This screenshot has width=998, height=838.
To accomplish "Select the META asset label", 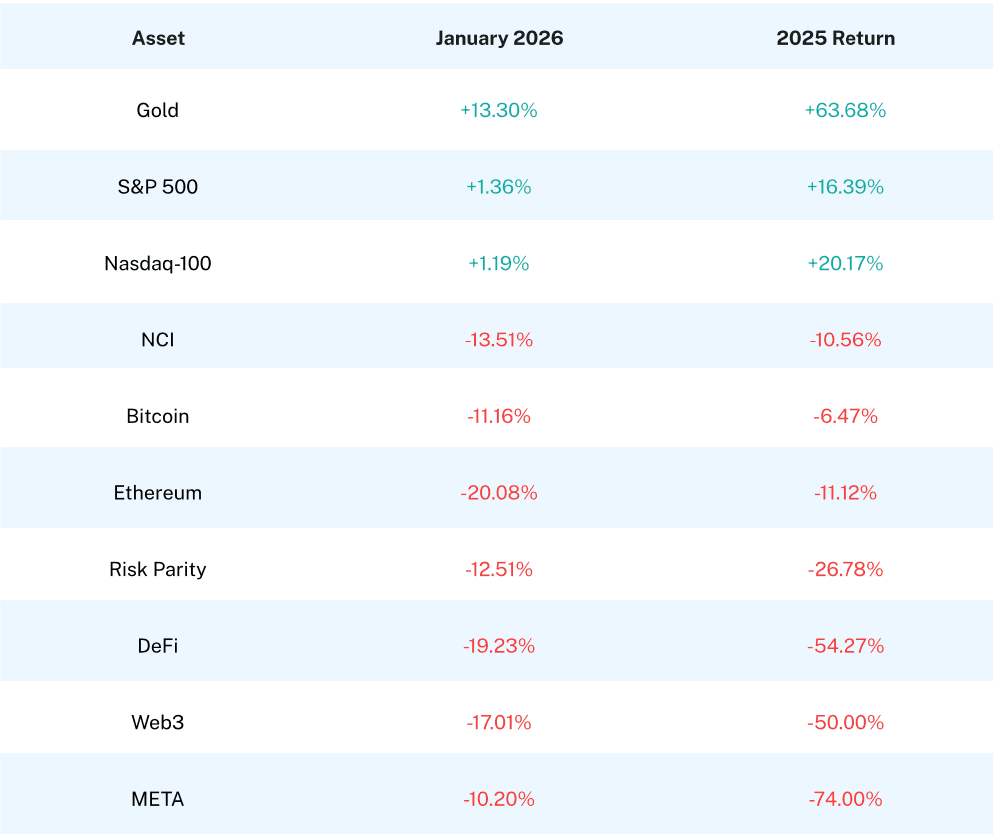I will click(x=158, y=800).
